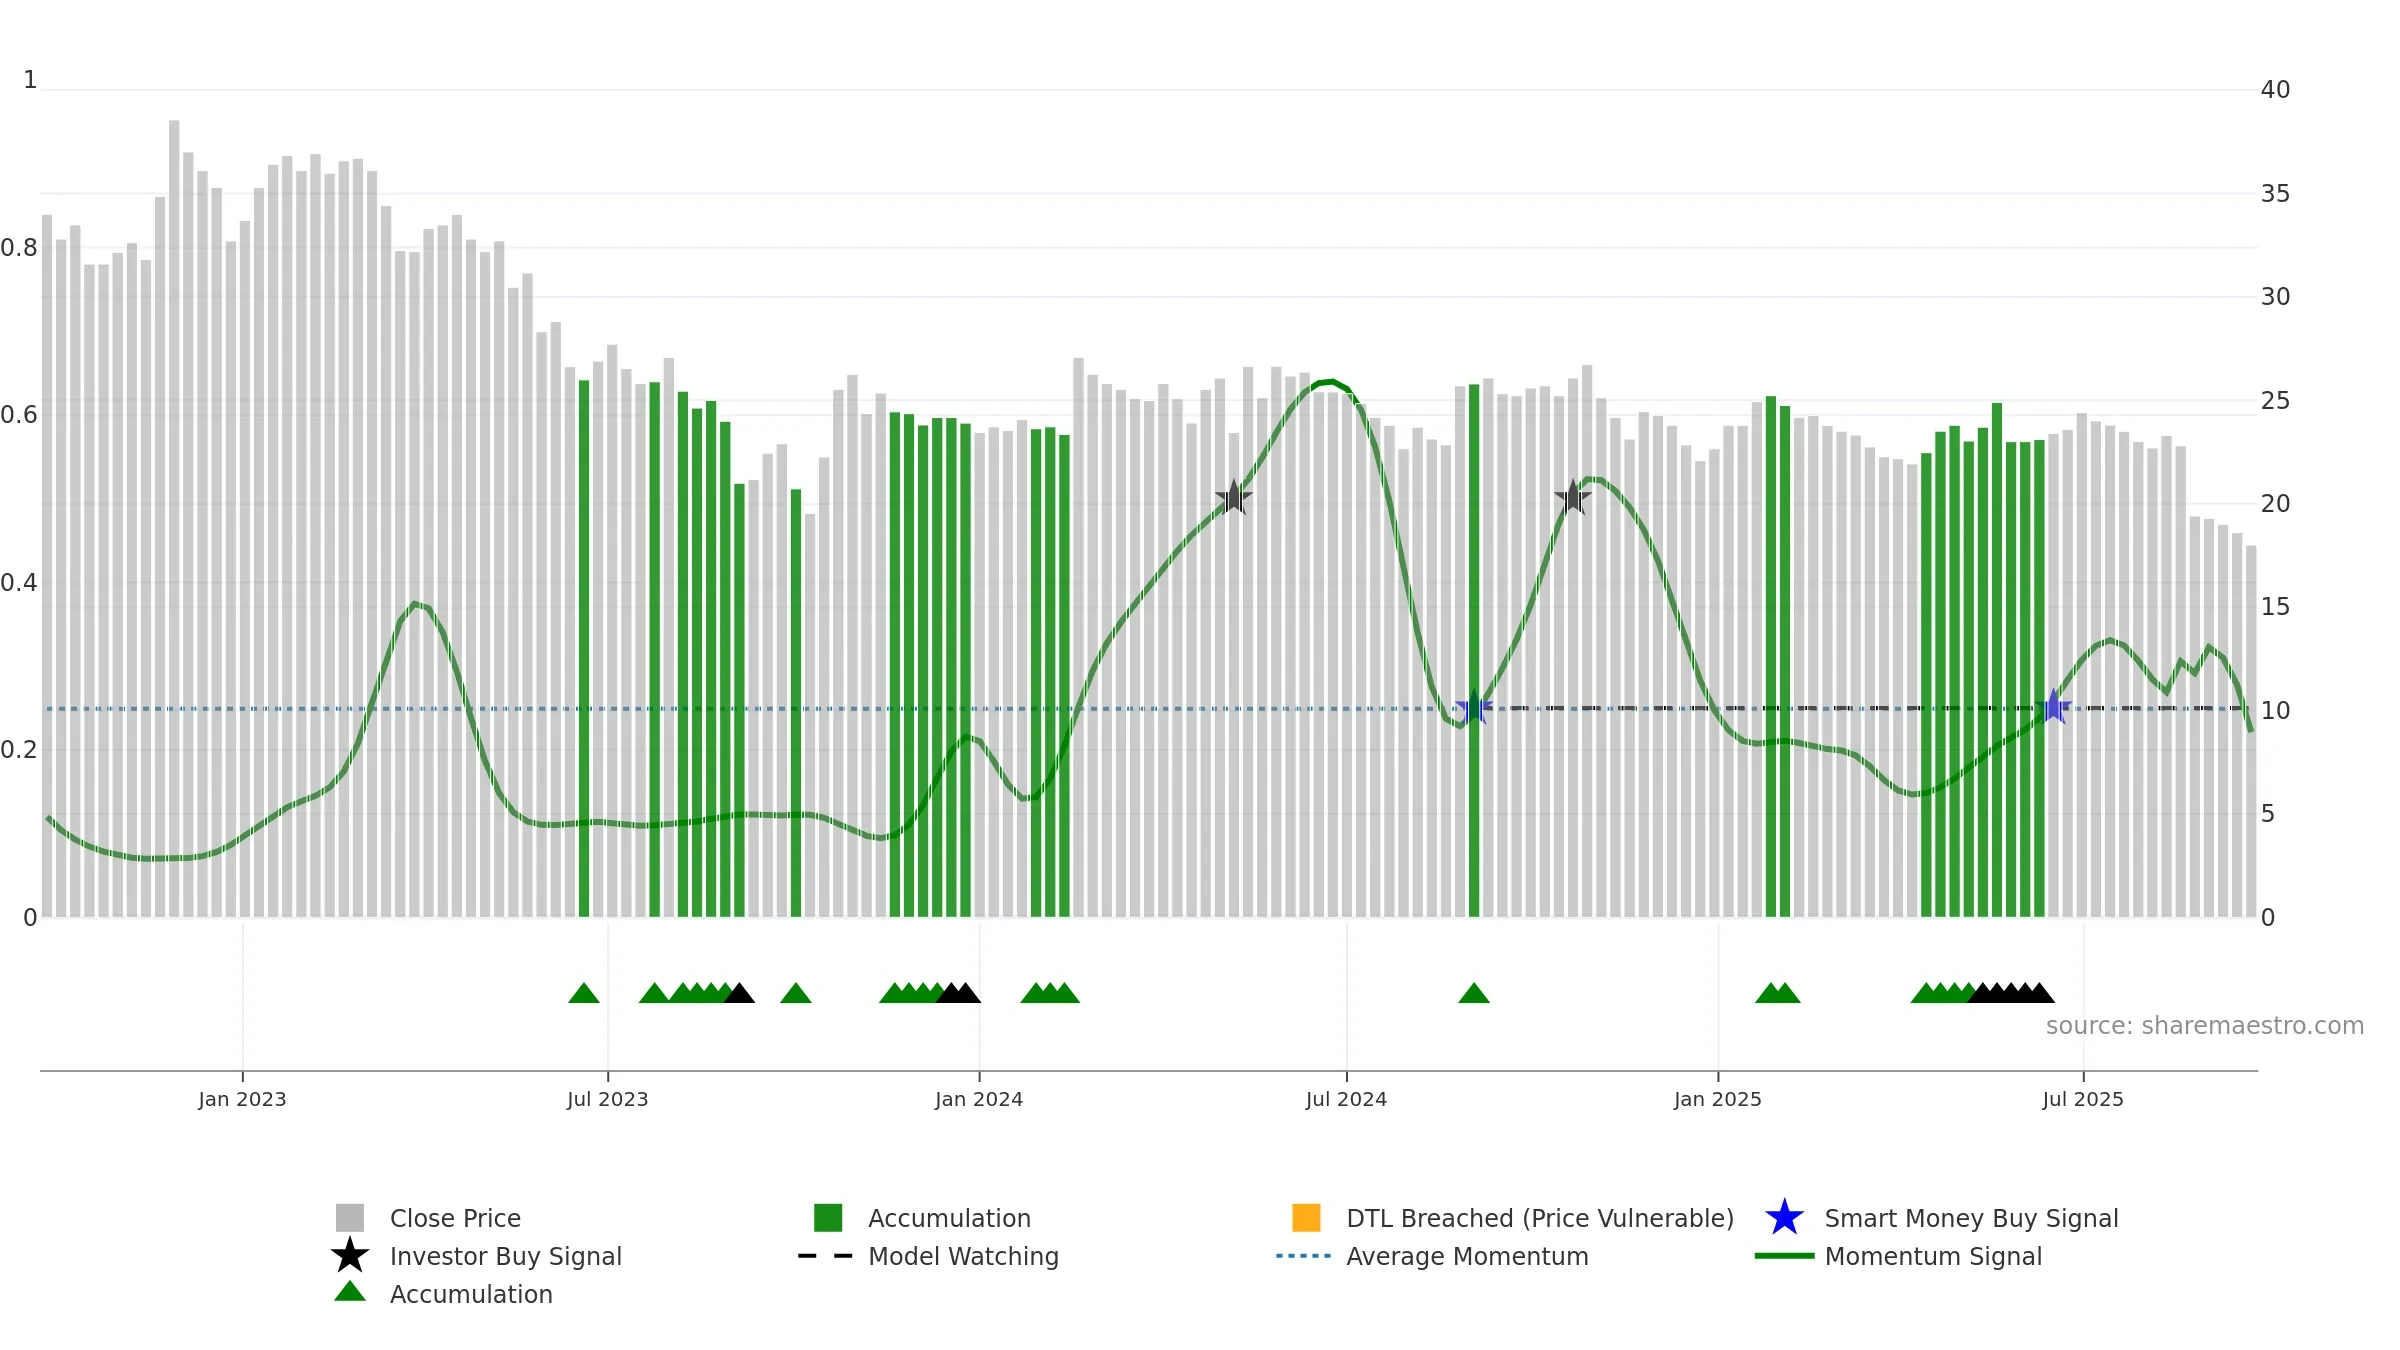The image size is (2400, 1350).
Task: Click the gray Close Price legend square
Action: [x=350, y=1218]
